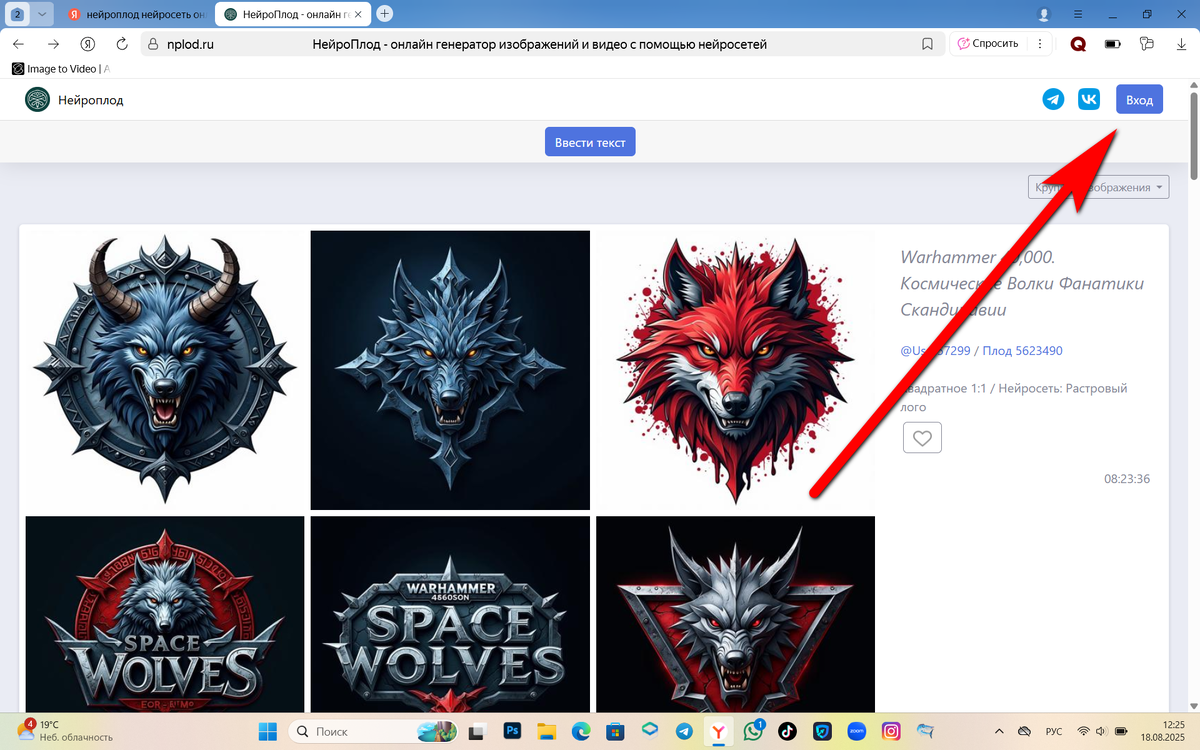Viewport: 1200px width, 750px height.
Task: Open the clock showing 12:25
Action: [x=1165, y=731]
